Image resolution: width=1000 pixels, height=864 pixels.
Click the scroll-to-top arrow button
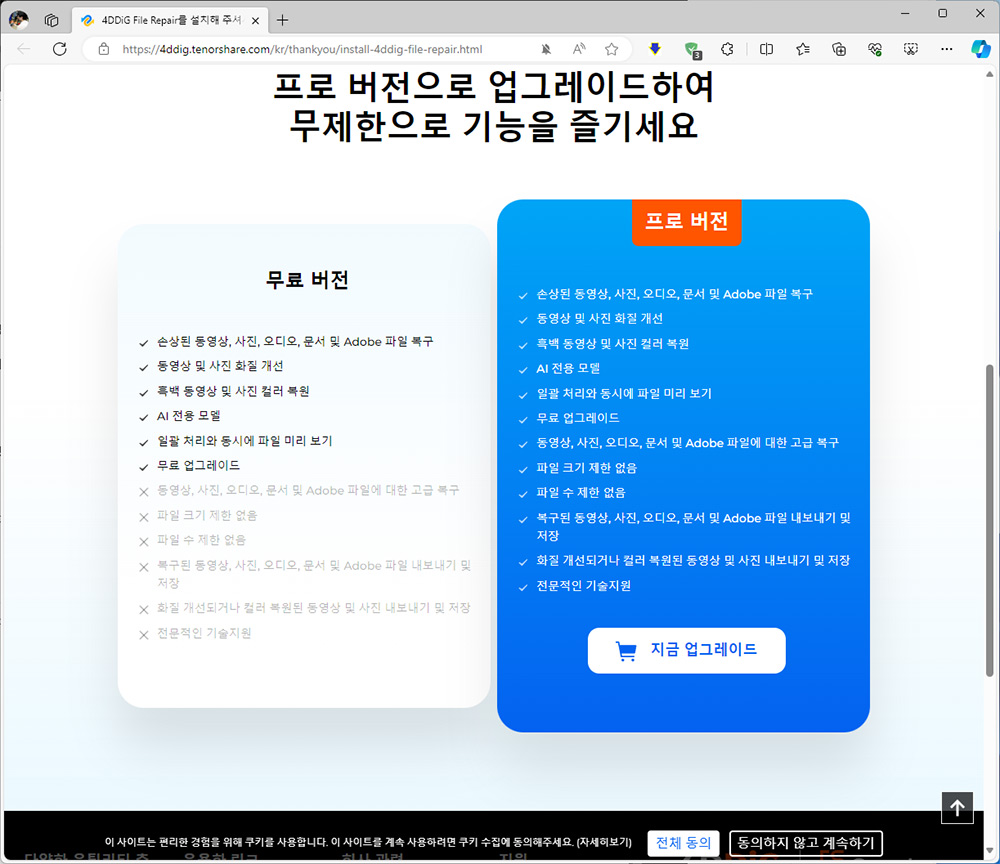957,808
